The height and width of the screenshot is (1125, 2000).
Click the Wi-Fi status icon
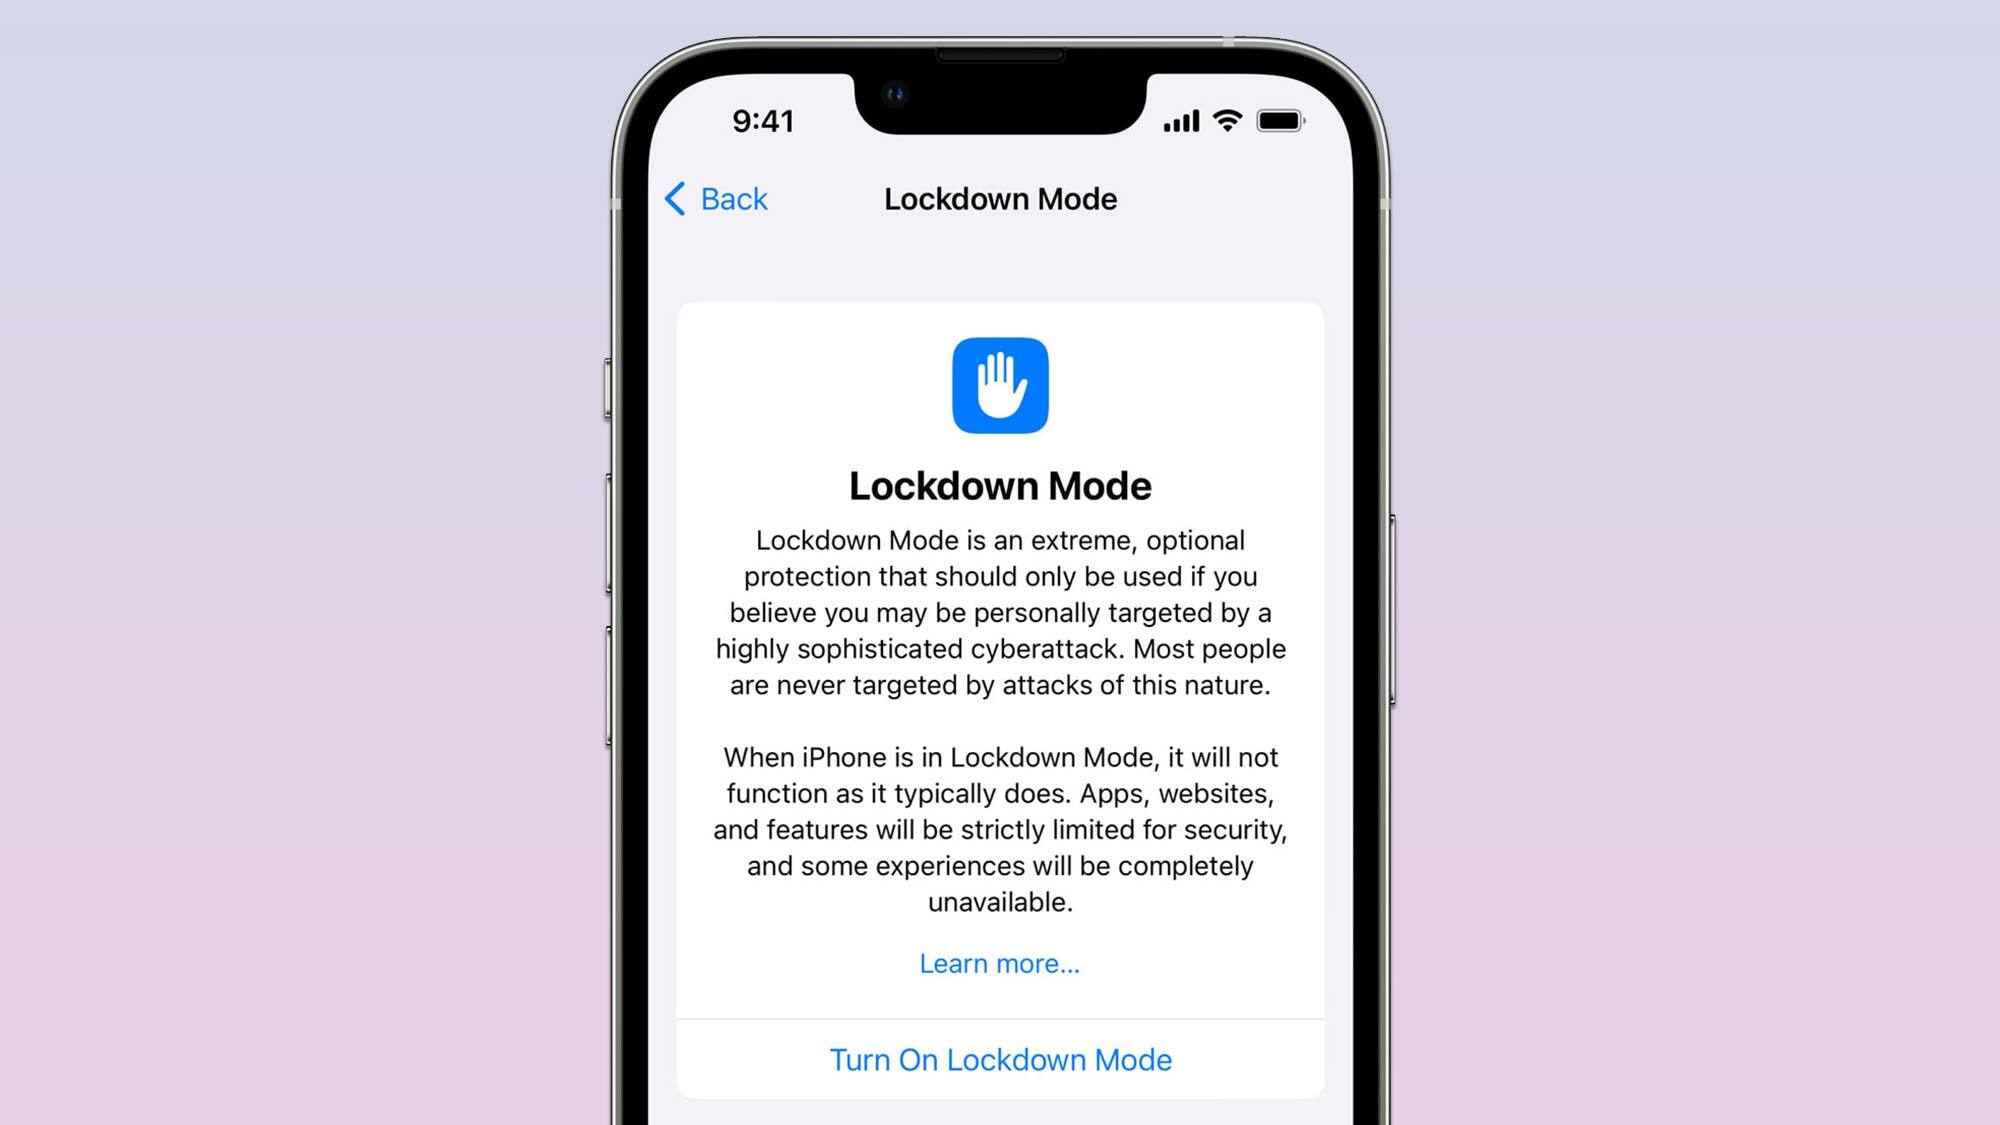click(x=1229, y=121)
